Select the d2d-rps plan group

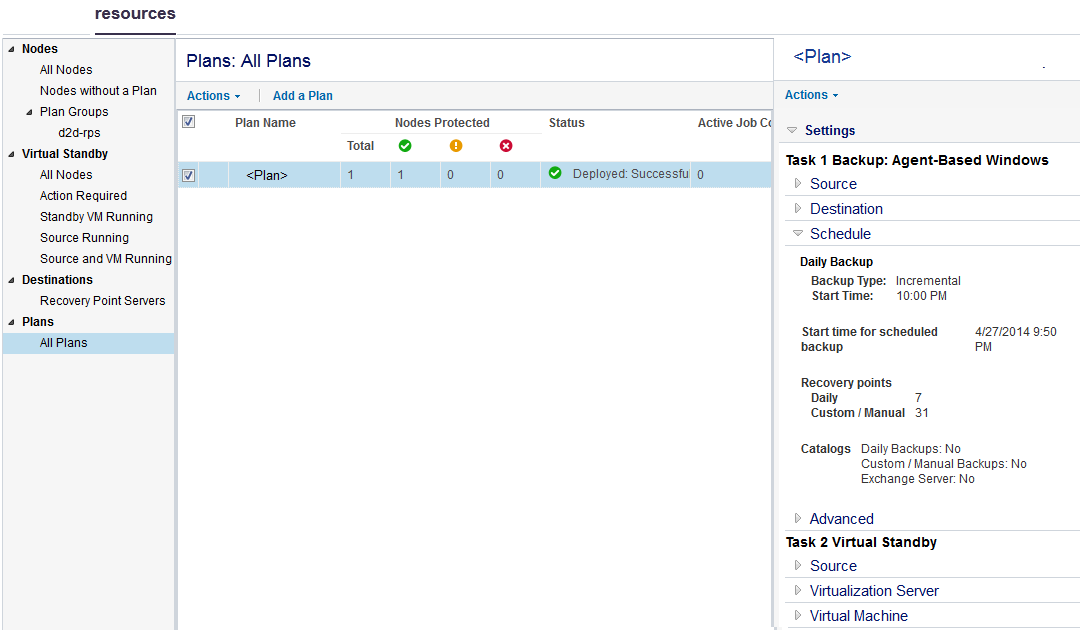tap(79, 133)
